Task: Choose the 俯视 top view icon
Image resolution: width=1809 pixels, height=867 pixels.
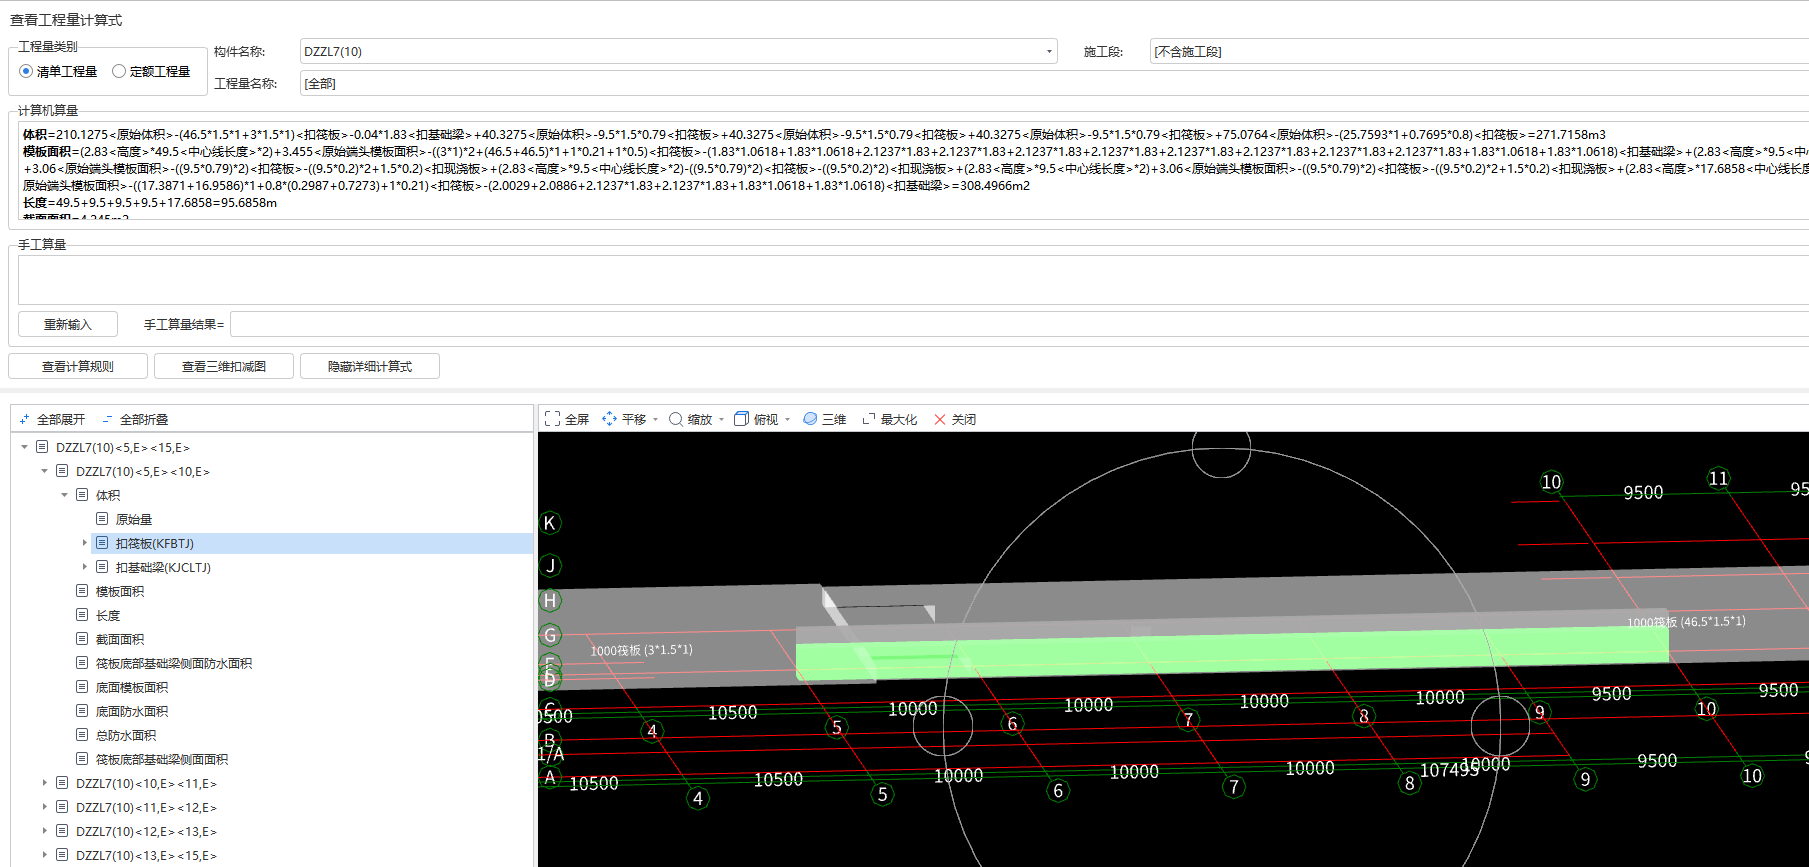Action: [x=741, y=419]
